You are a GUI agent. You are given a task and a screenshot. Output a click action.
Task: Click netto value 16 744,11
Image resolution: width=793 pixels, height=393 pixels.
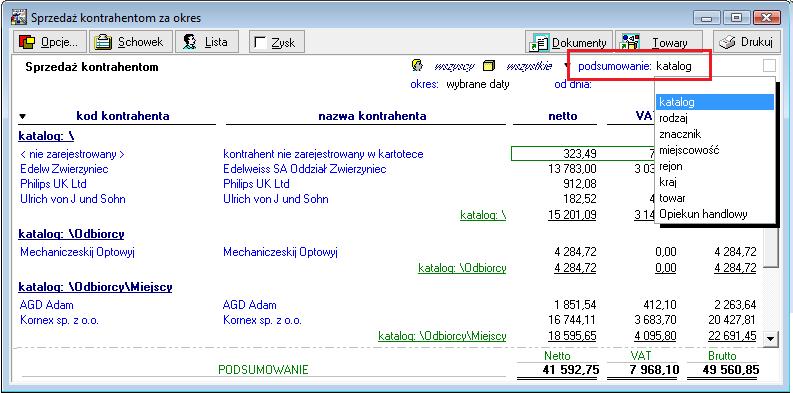[x=572, y=320]
